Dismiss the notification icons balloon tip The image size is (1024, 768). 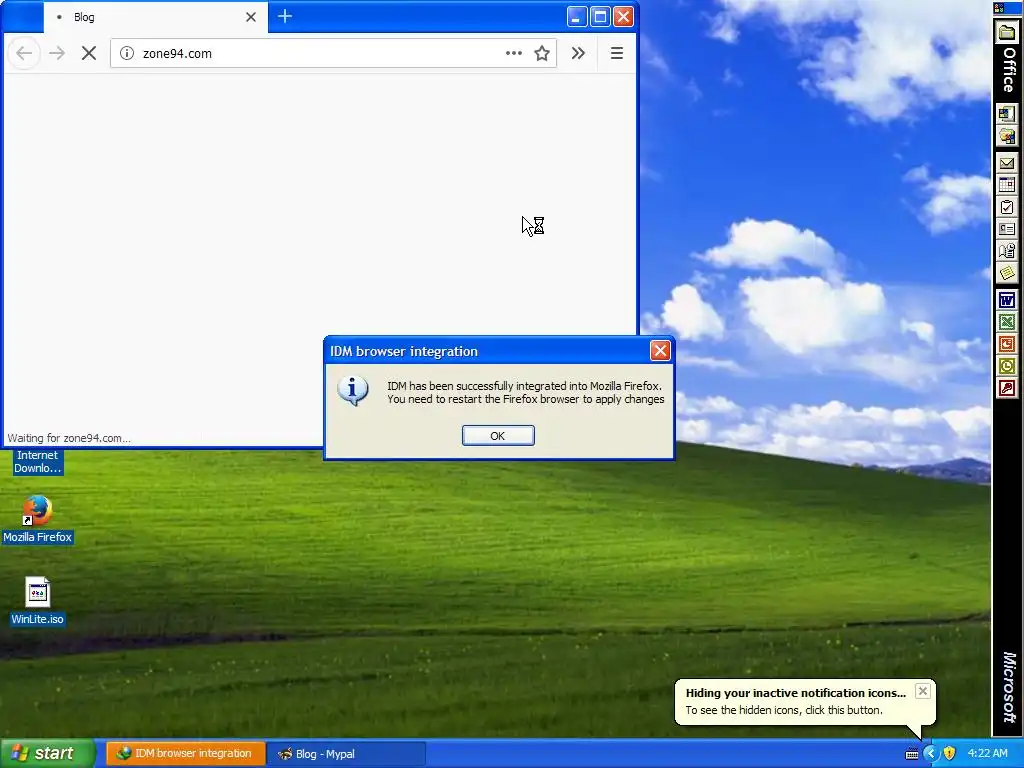(x=922, y=691)
